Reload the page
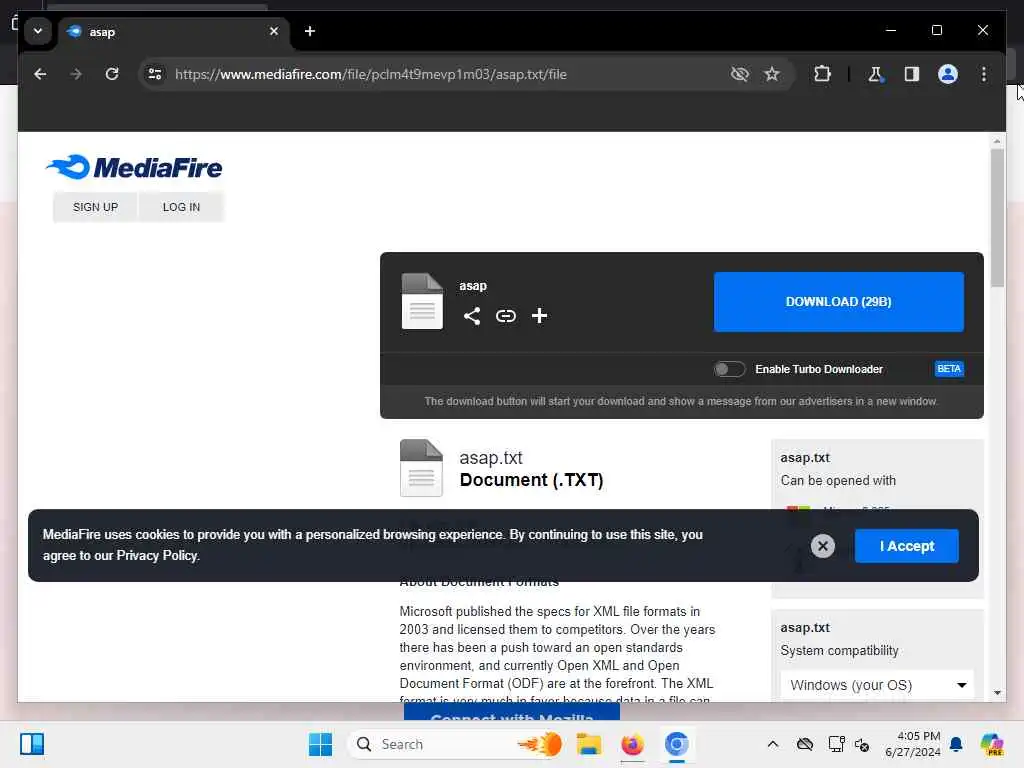Screen dimensions: 1024x768 pyautogui.click(x=112, y=74)
